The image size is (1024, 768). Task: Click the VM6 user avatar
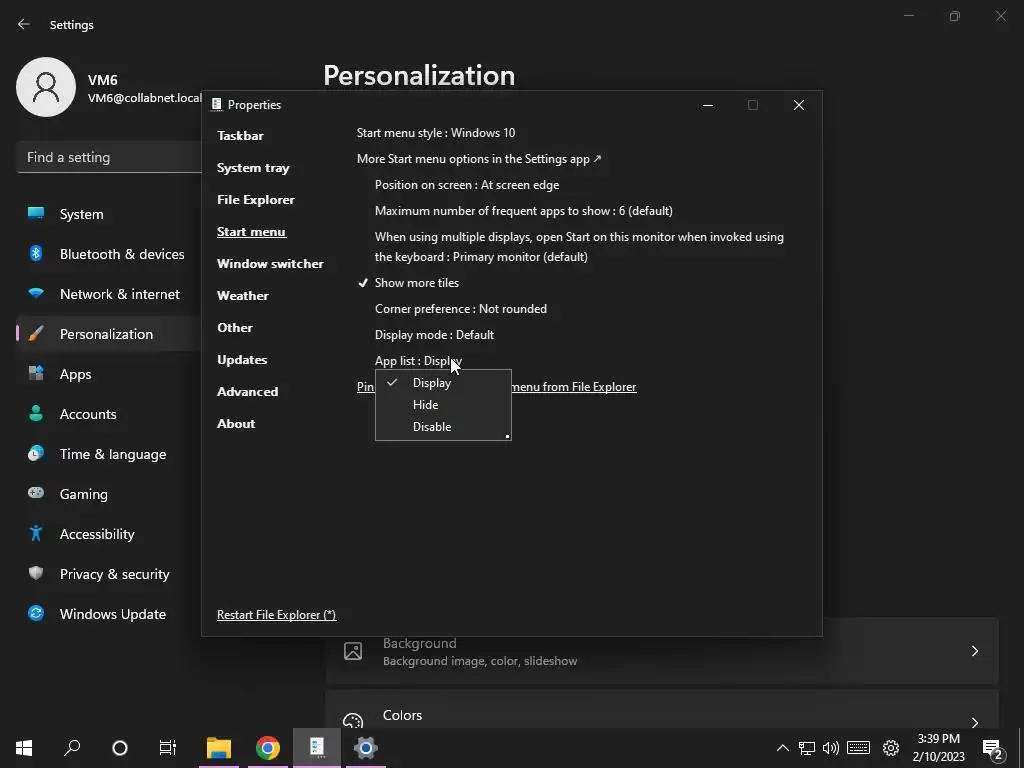[x=46, y=87]
